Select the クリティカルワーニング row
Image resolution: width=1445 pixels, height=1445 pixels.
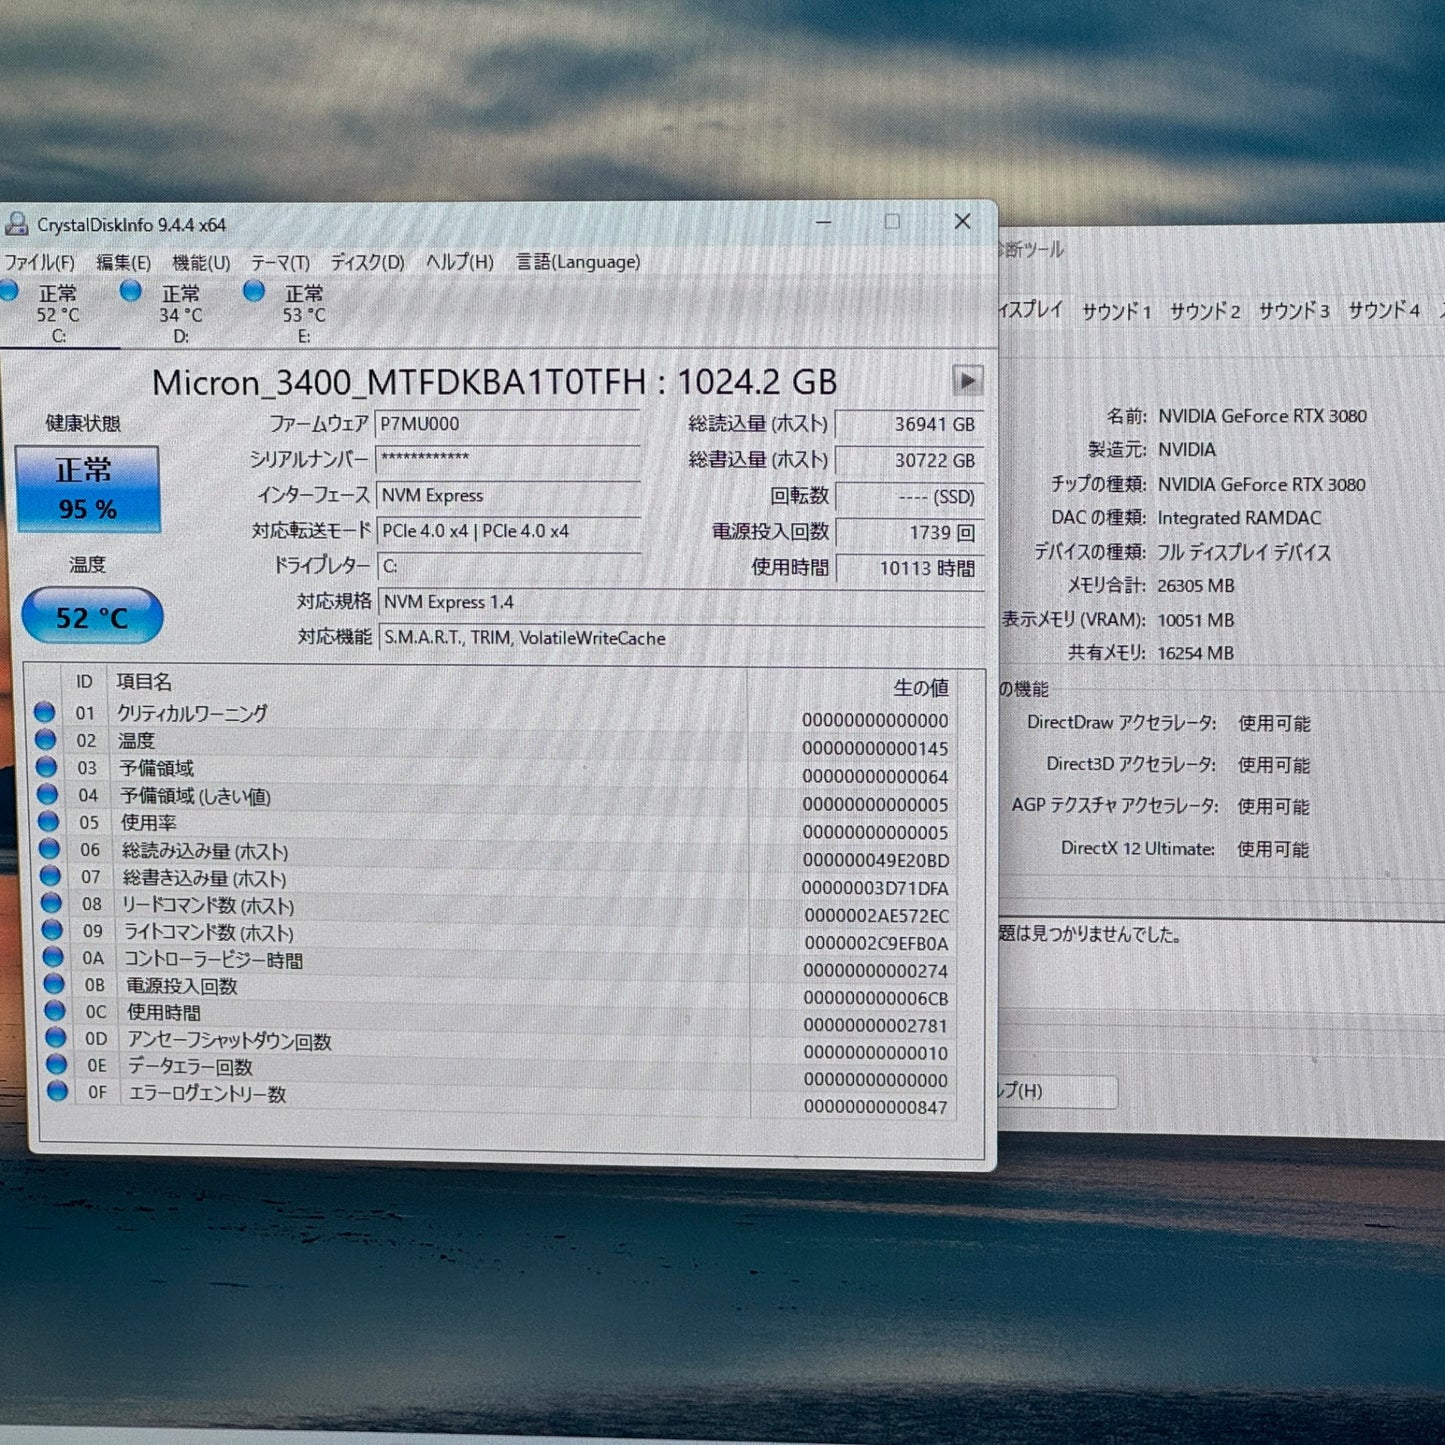[495, 715]
